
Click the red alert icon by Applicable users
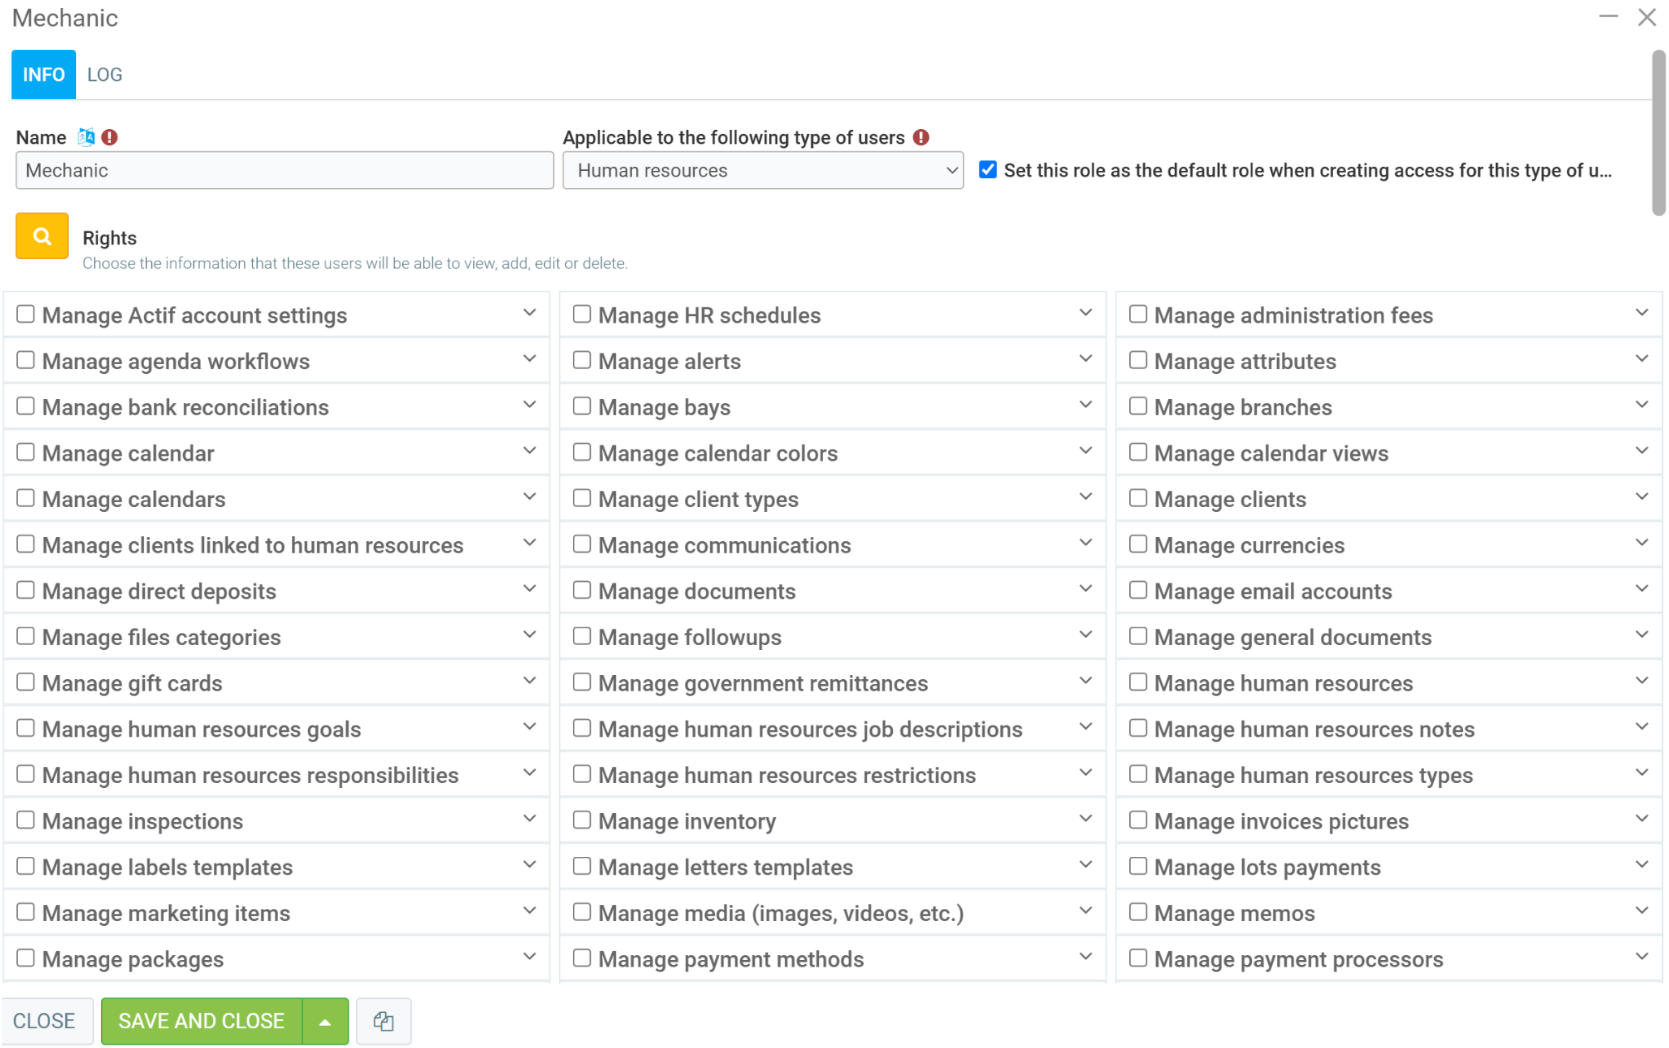click(921, 137)
